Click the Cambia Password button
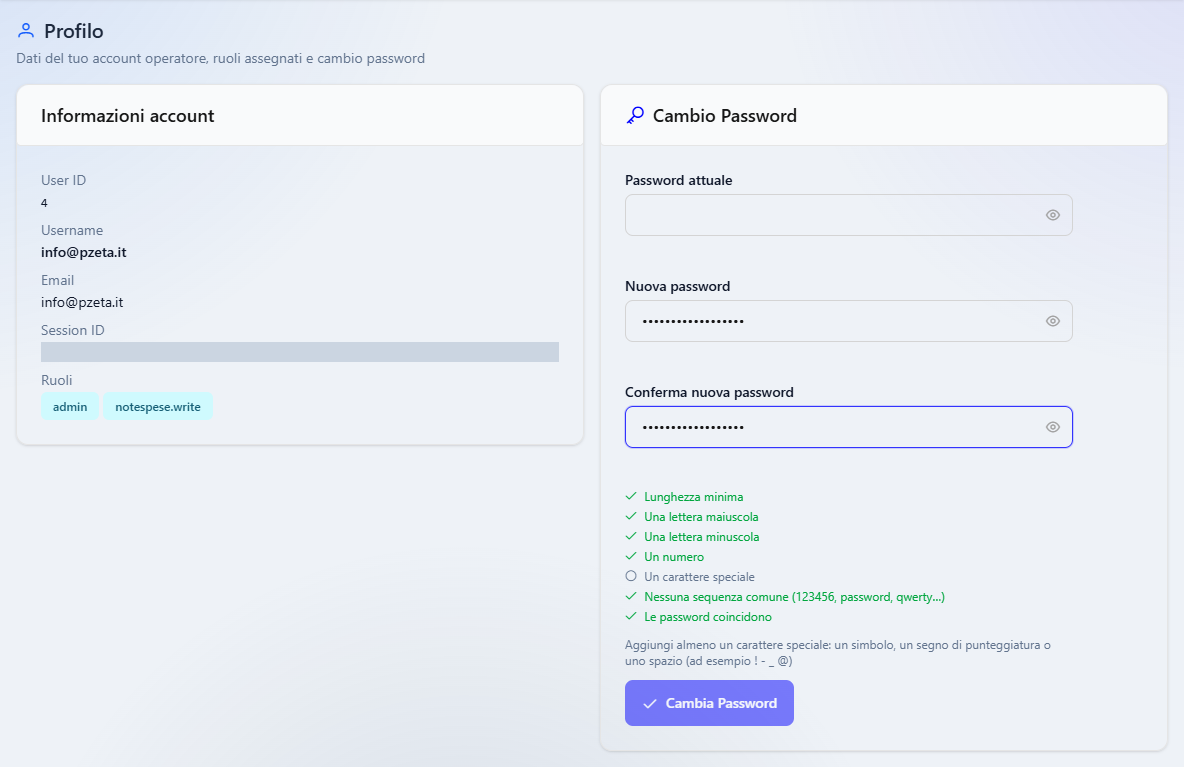The height and width of the screenshot is (767, 1184). 709,703
